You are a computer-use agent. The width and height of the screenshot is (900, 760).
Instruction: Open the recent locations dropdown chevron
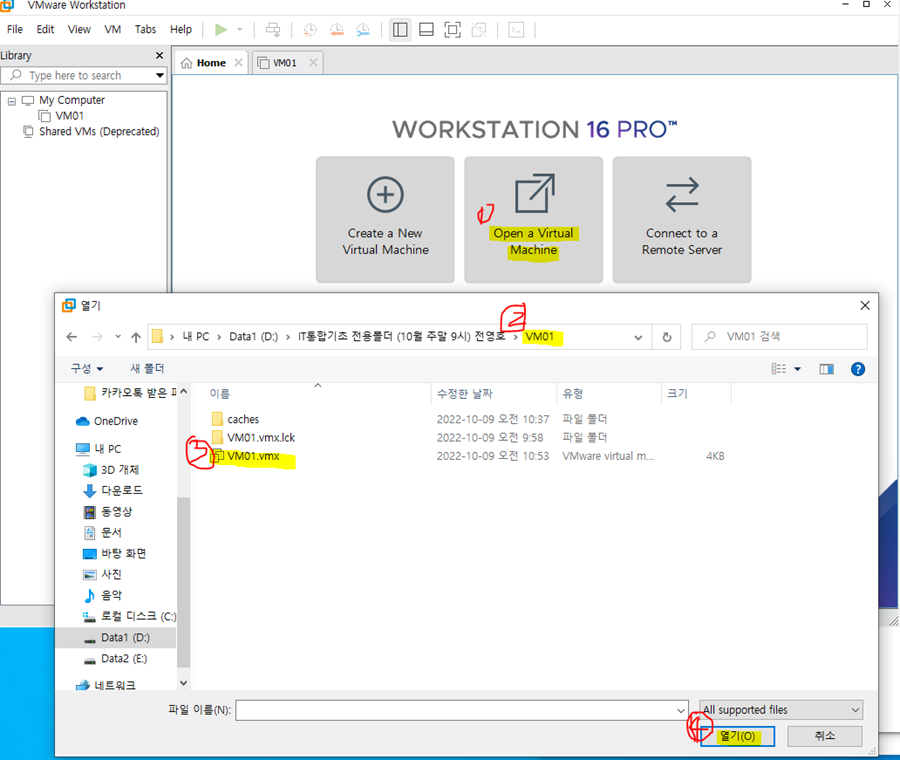pos(118,337)
